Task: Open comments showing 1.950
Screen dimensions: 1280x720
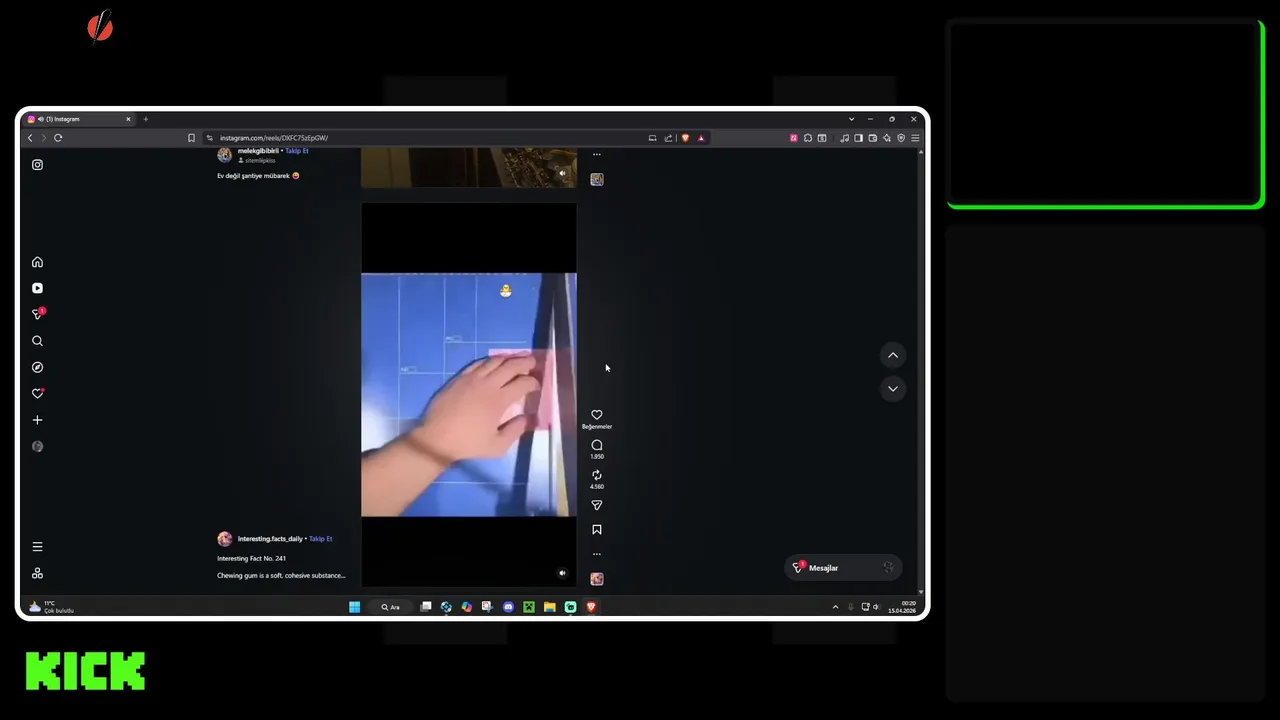Action: pyautogui.click(x=597, y=445)
